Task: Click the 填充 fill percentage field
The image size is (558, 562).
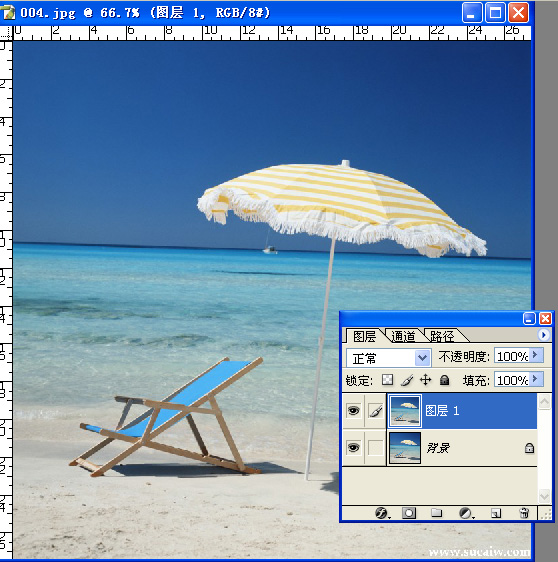Action: (512, 380)
